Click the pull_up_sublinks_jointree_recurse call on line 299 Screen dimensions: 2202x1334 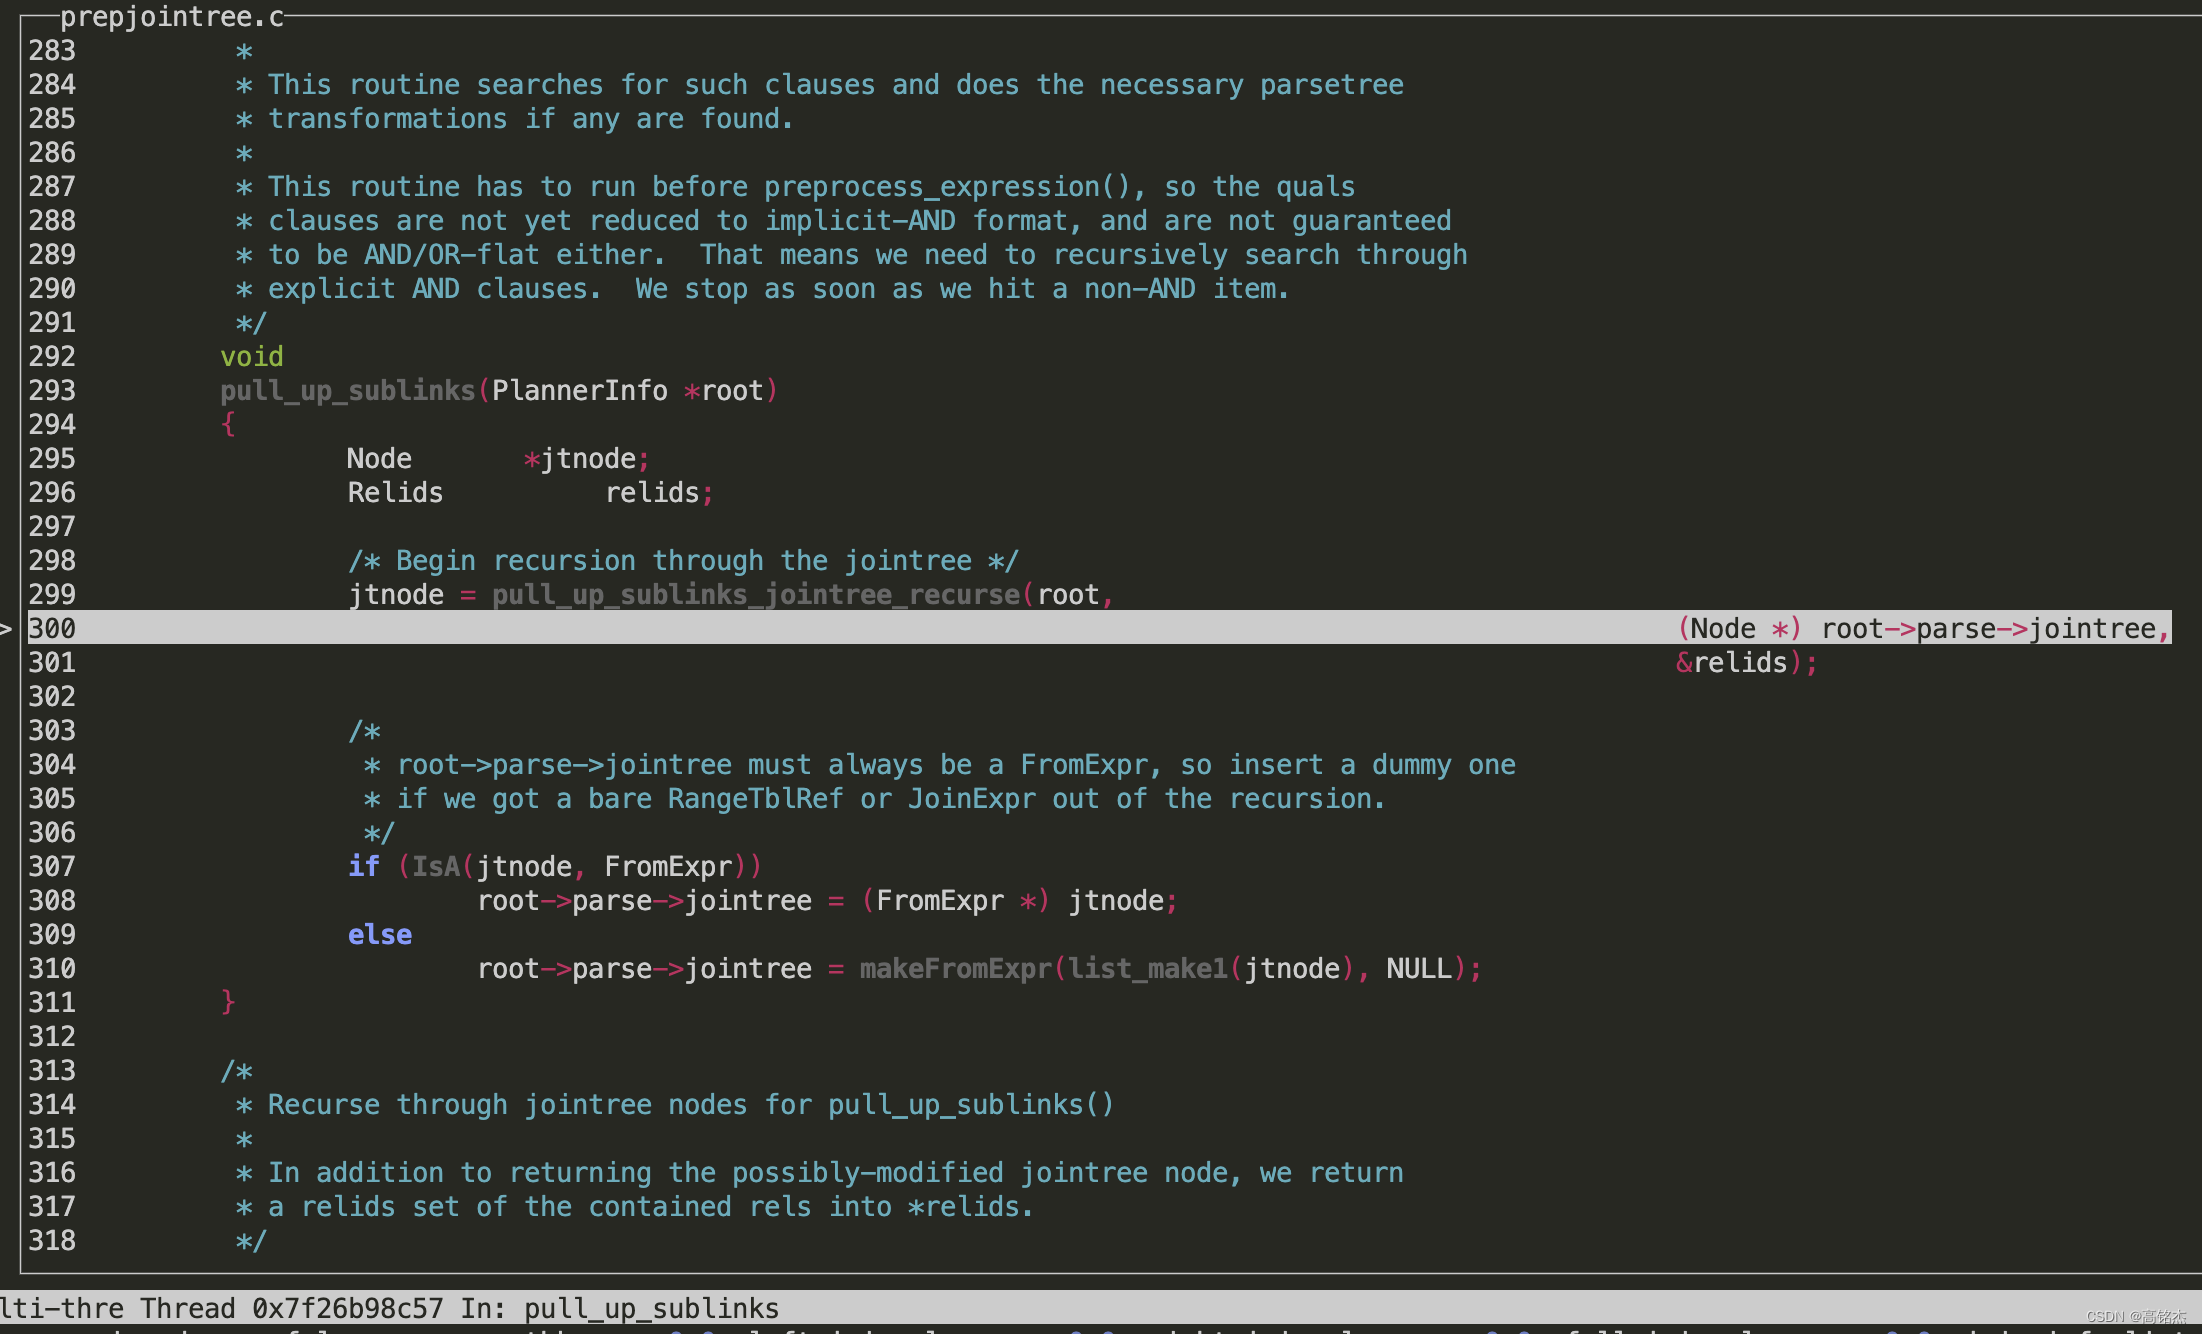[x=755, y=595]
